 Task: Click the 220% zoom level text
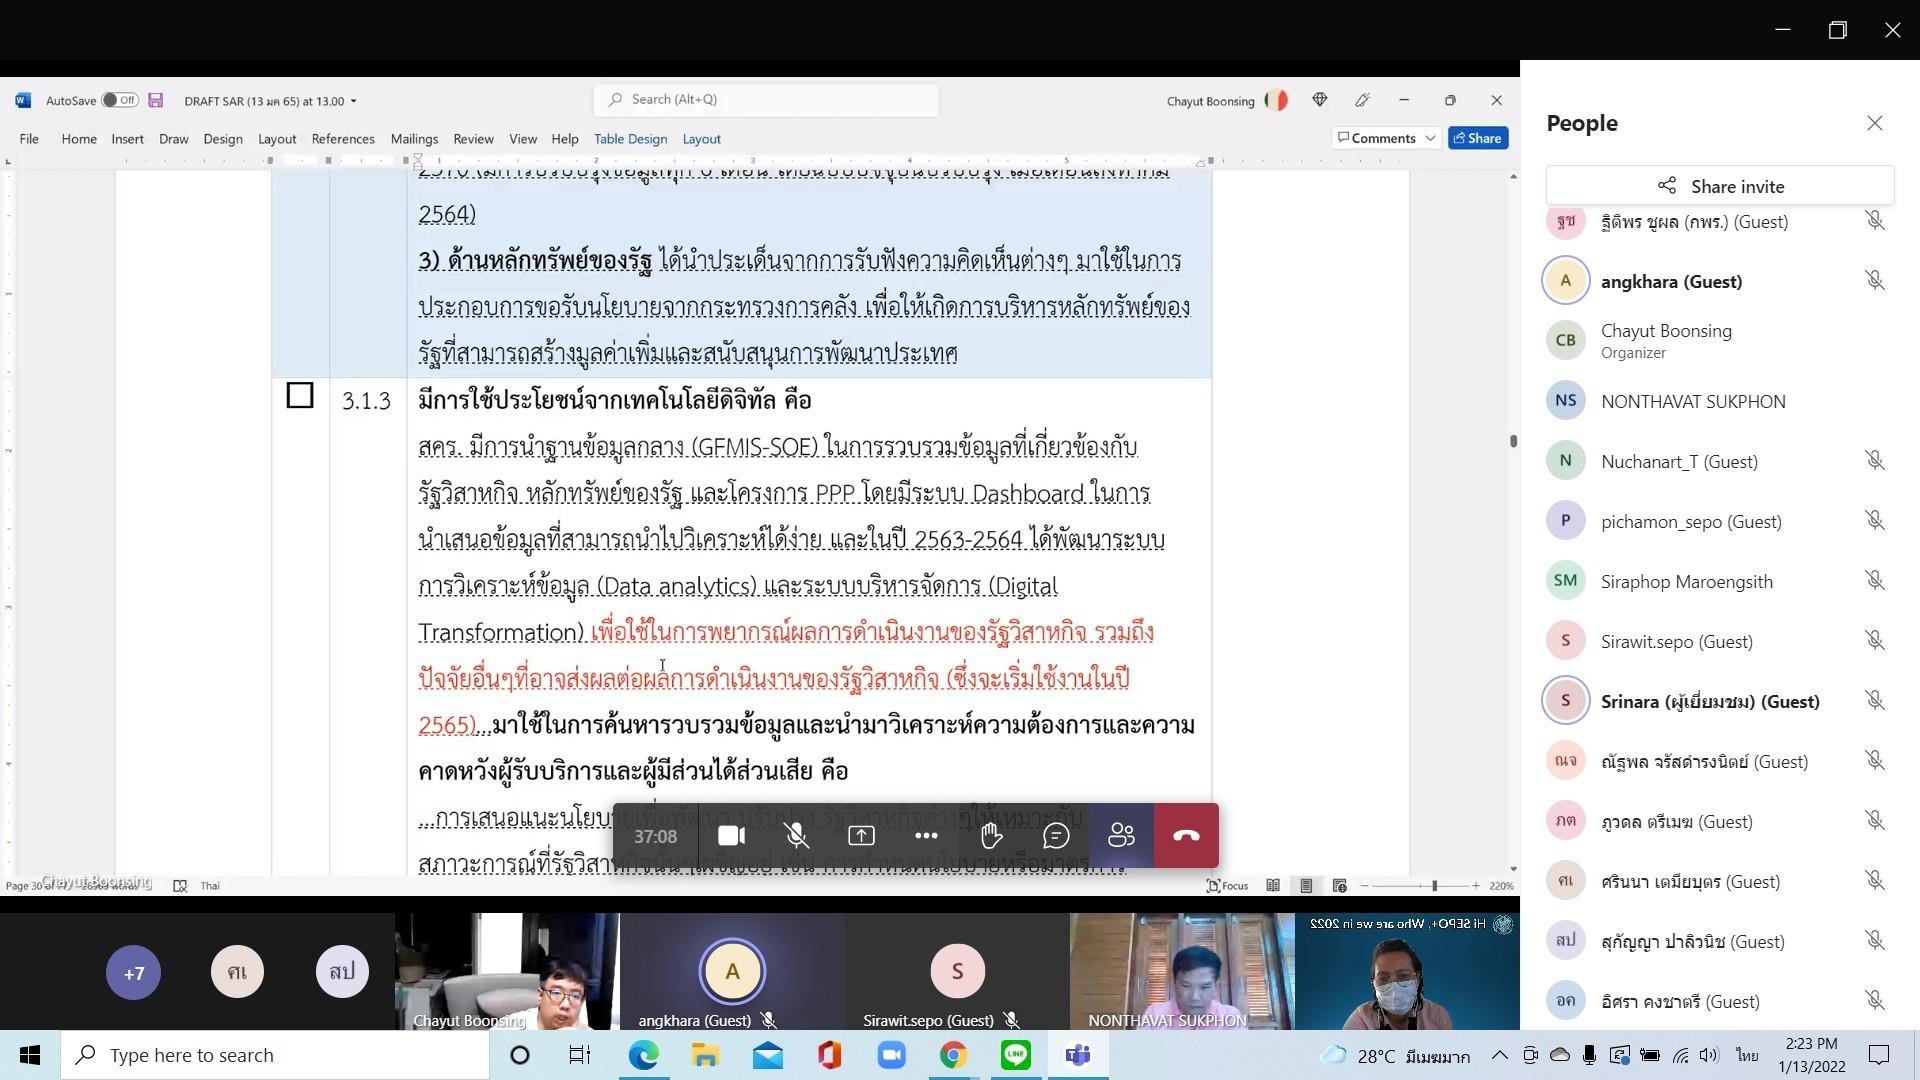1501,886
